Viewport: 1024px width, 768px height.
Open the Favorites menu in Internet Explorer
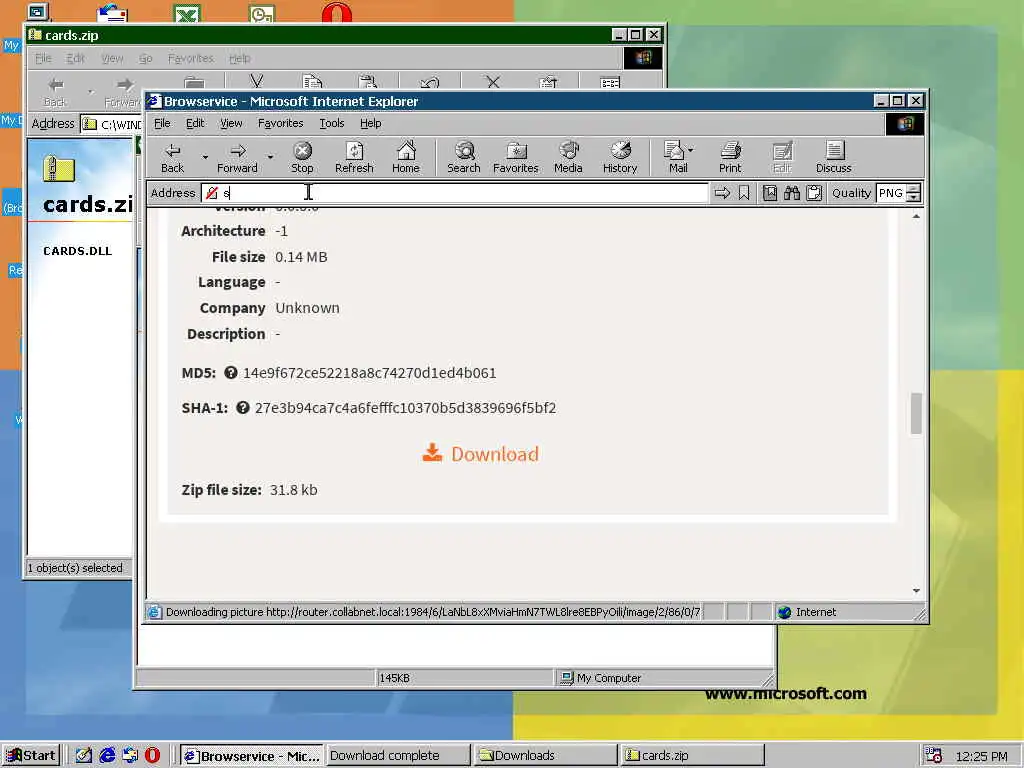pyautogui.click(x=280, y=123)
